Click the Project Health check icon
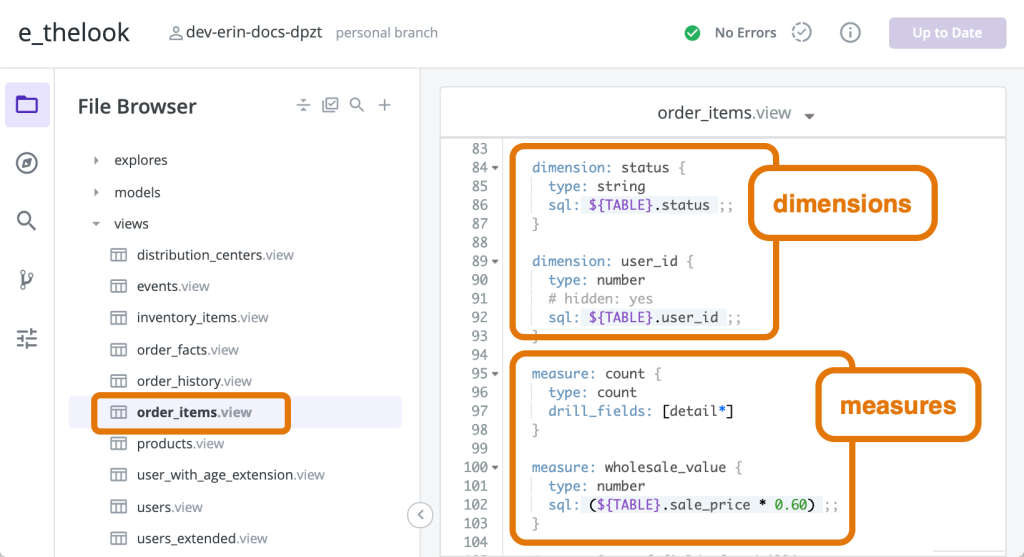 (801, 33)
